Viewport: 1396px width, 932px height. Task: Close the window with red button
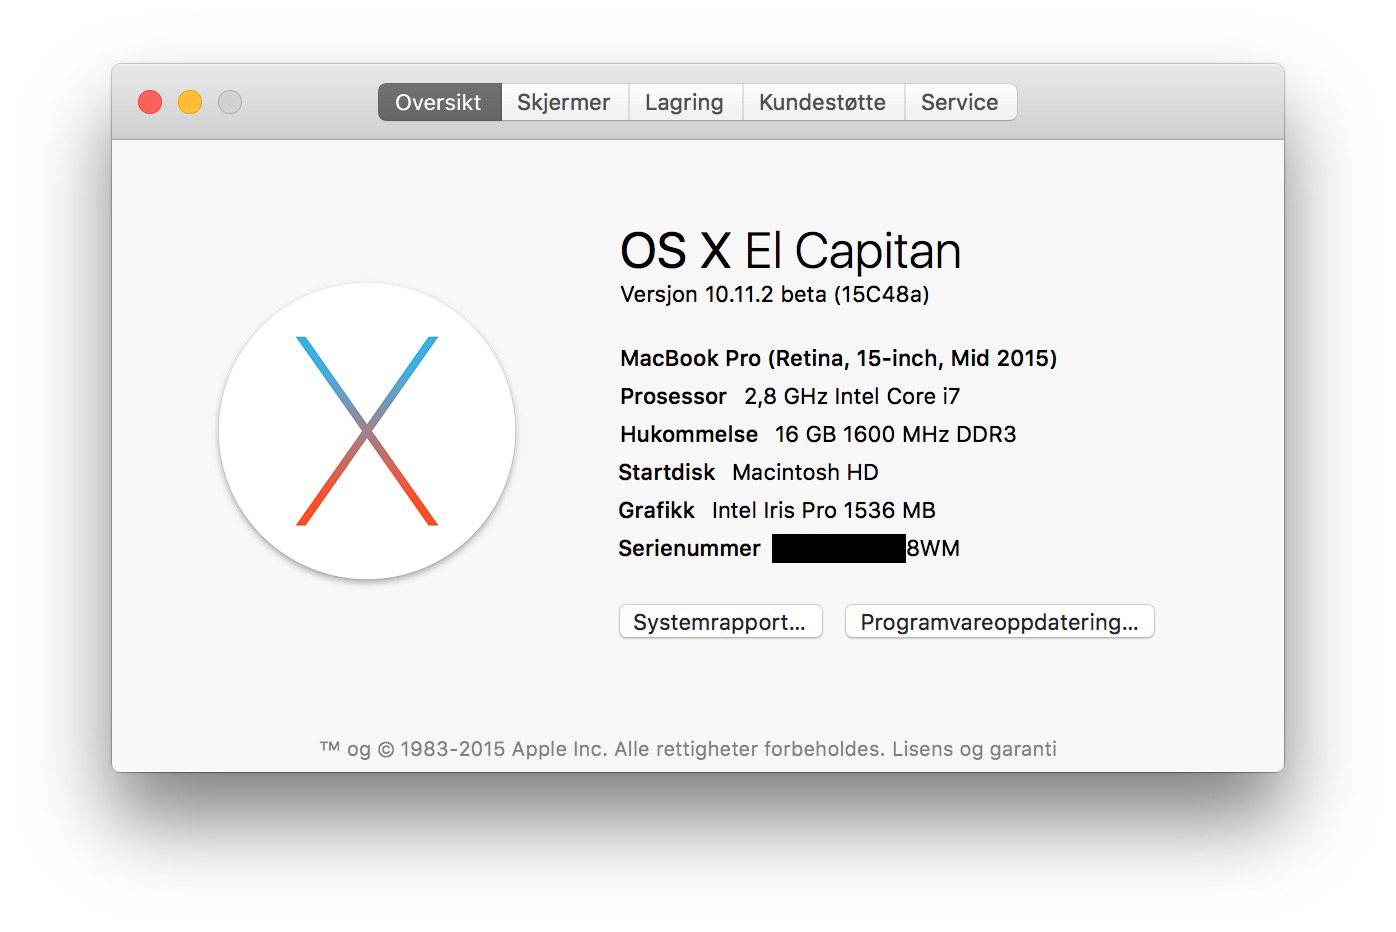150,102
